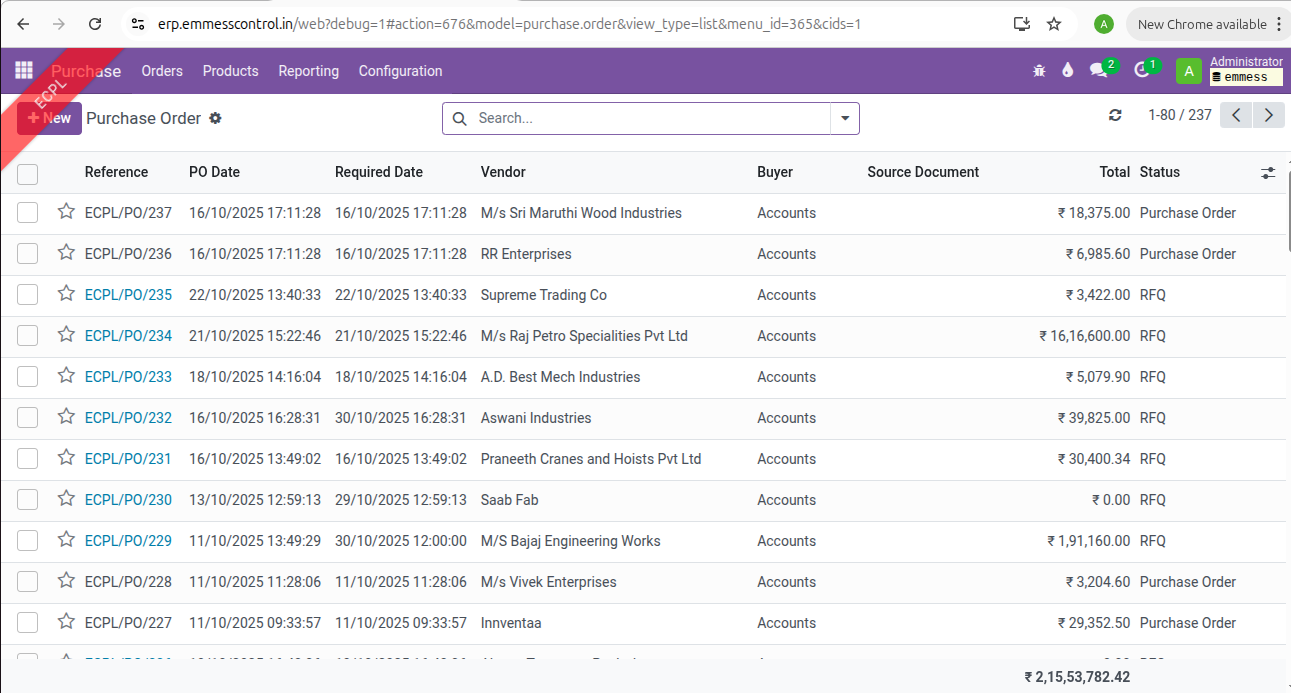Focus the Search input field
Viewport: 1291px width, 693px height.
pos(650,118)
